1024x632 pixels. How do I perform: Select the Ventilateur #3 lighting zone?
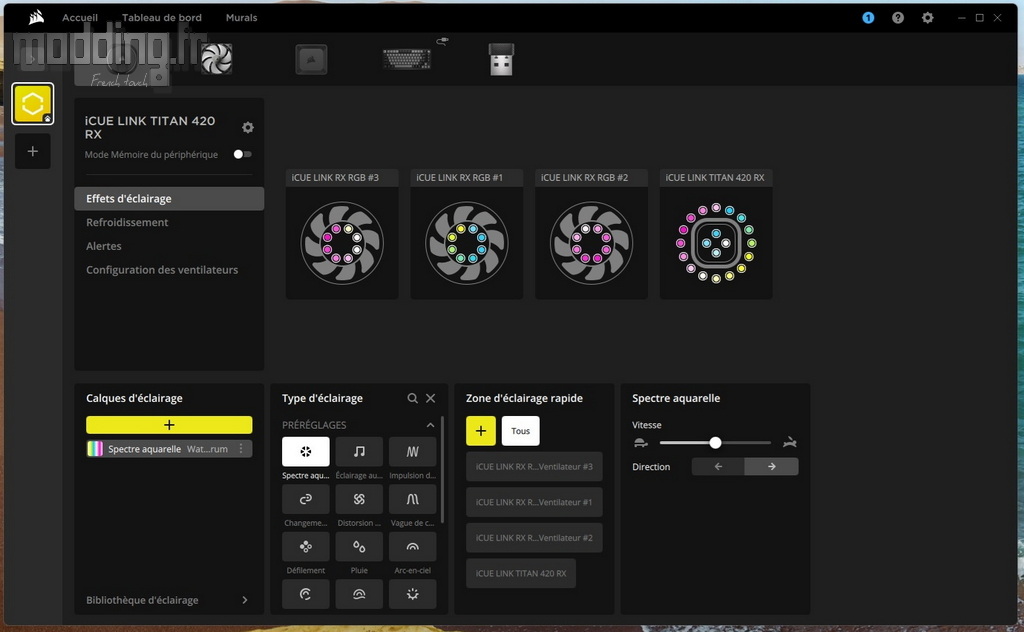(x=534, y=467)
